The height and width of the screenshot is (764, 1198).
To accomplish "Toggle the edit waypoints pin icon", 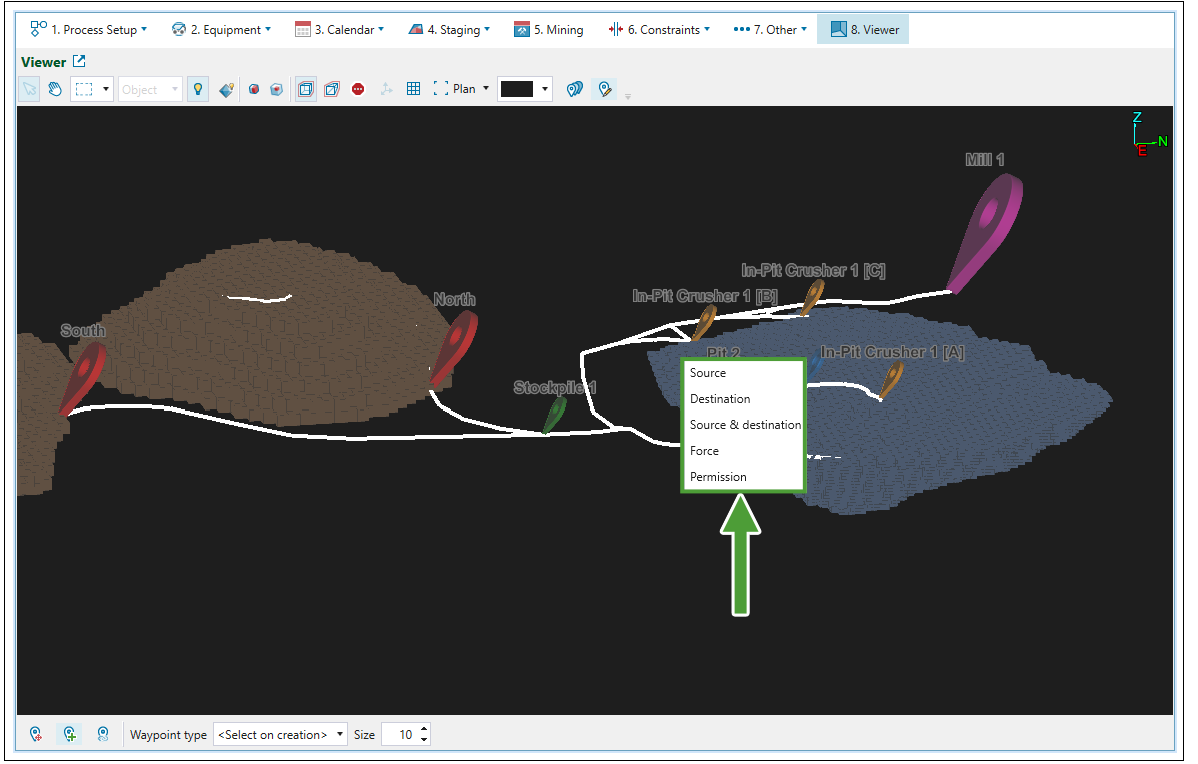I will click(604, 89).
